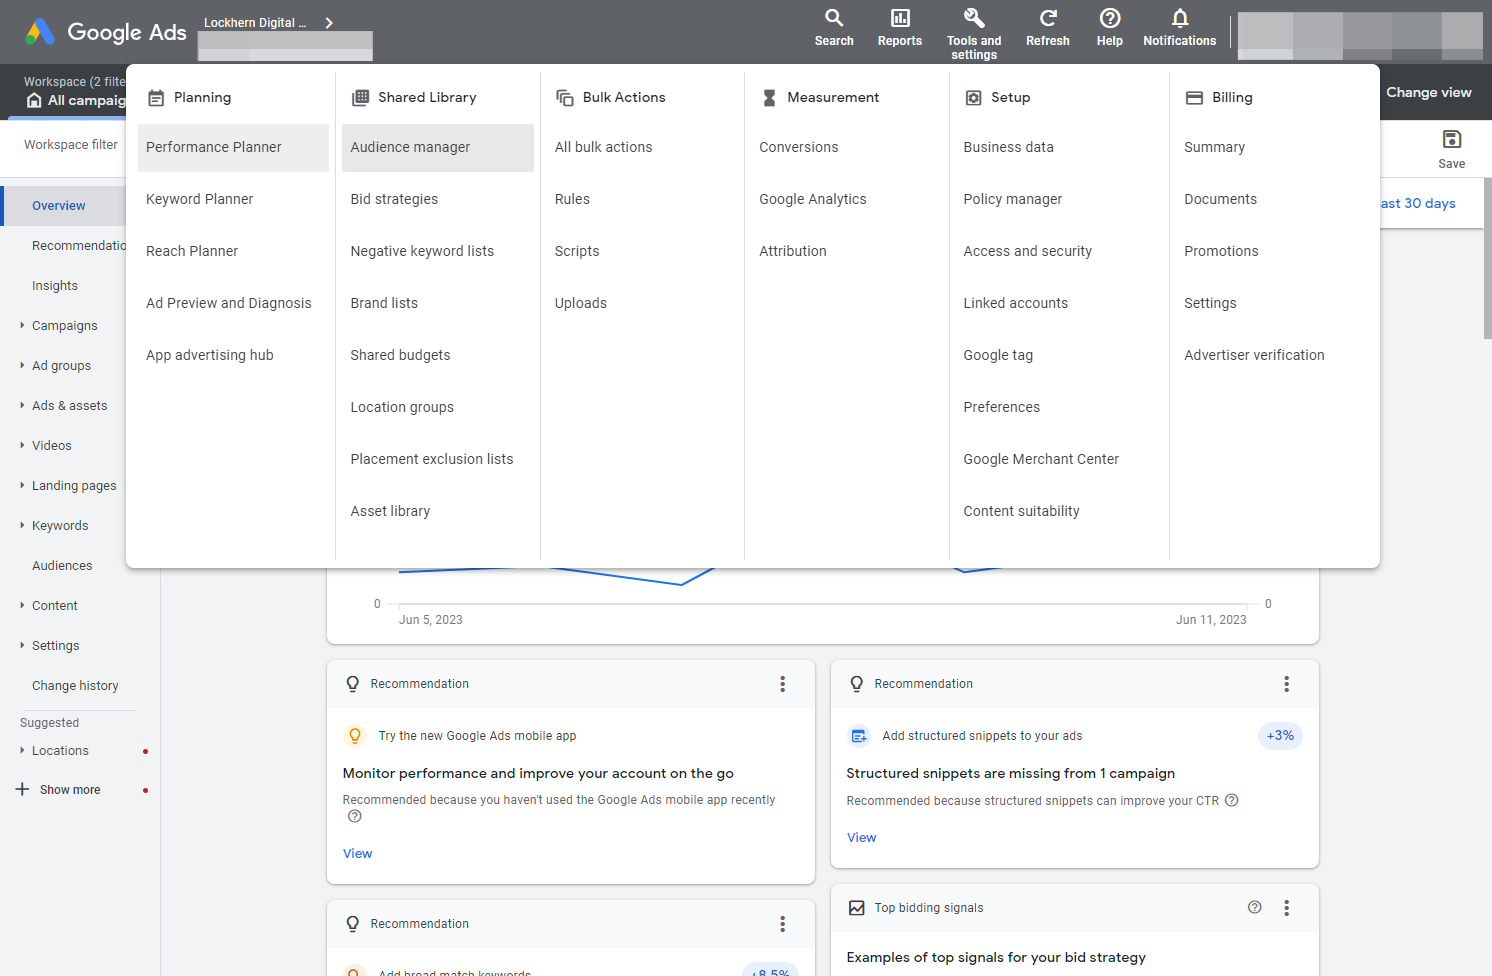The width and height of the screenshot is (1492, 976).
Task: Select Audience manager in Shared Library
Action: [438, 148]
